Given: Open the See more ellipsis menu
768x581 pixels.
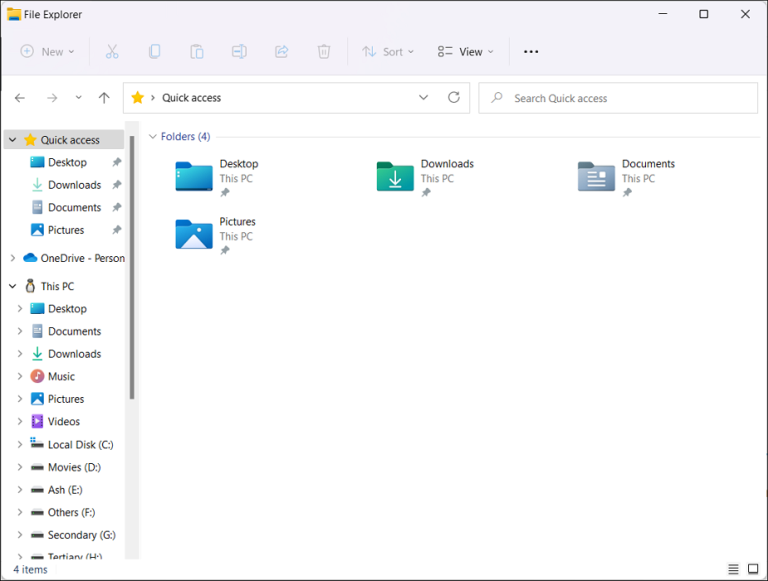Looking at the screenshot, I should click(531, 51).
